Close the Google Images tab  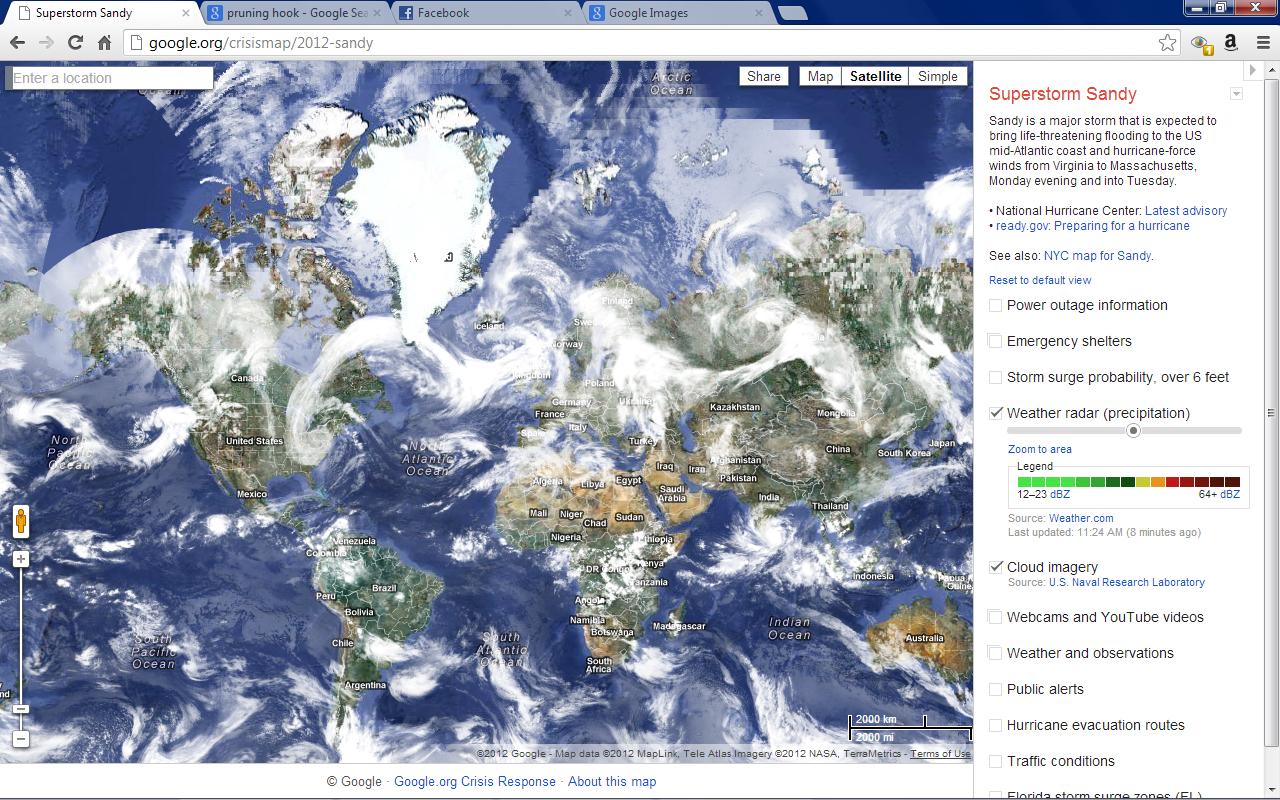click(759, 13)
